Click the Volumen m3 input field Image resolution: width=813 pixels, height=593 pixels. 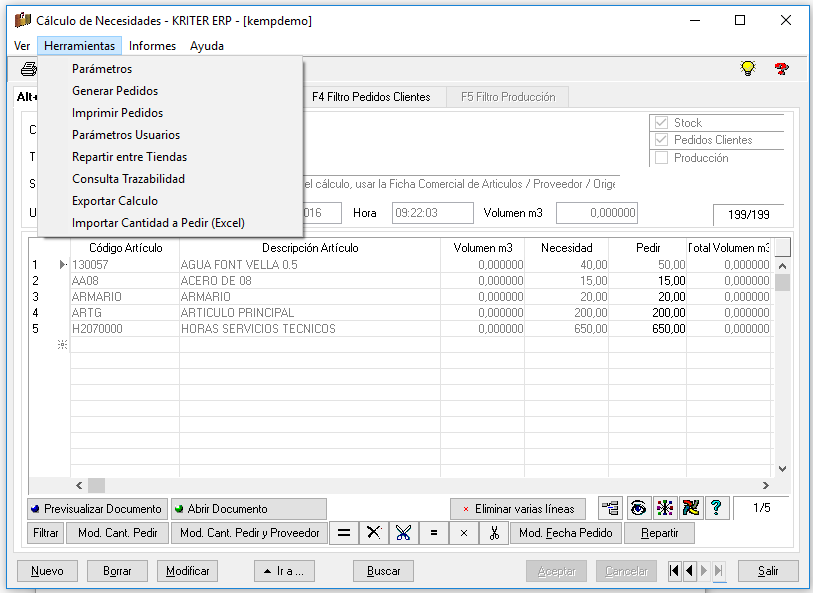click(x=597, y=213)
